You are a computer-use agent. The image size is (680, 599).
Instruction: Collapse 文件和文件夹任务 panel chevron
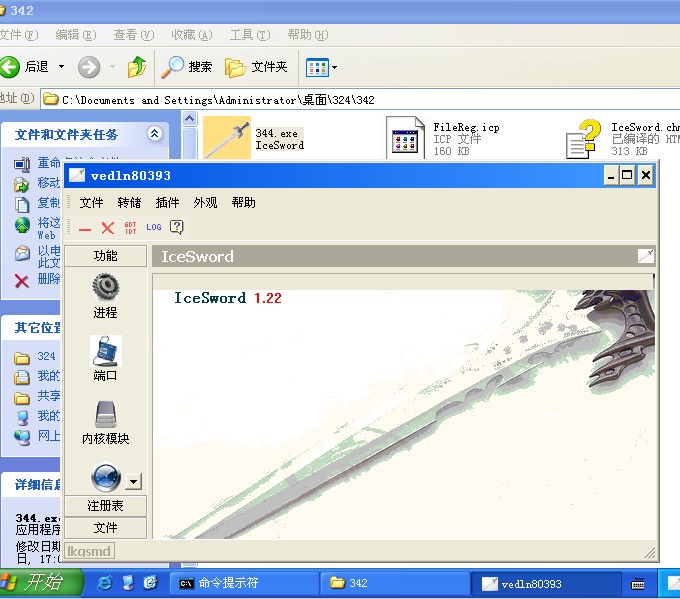[x=154, y=134]
